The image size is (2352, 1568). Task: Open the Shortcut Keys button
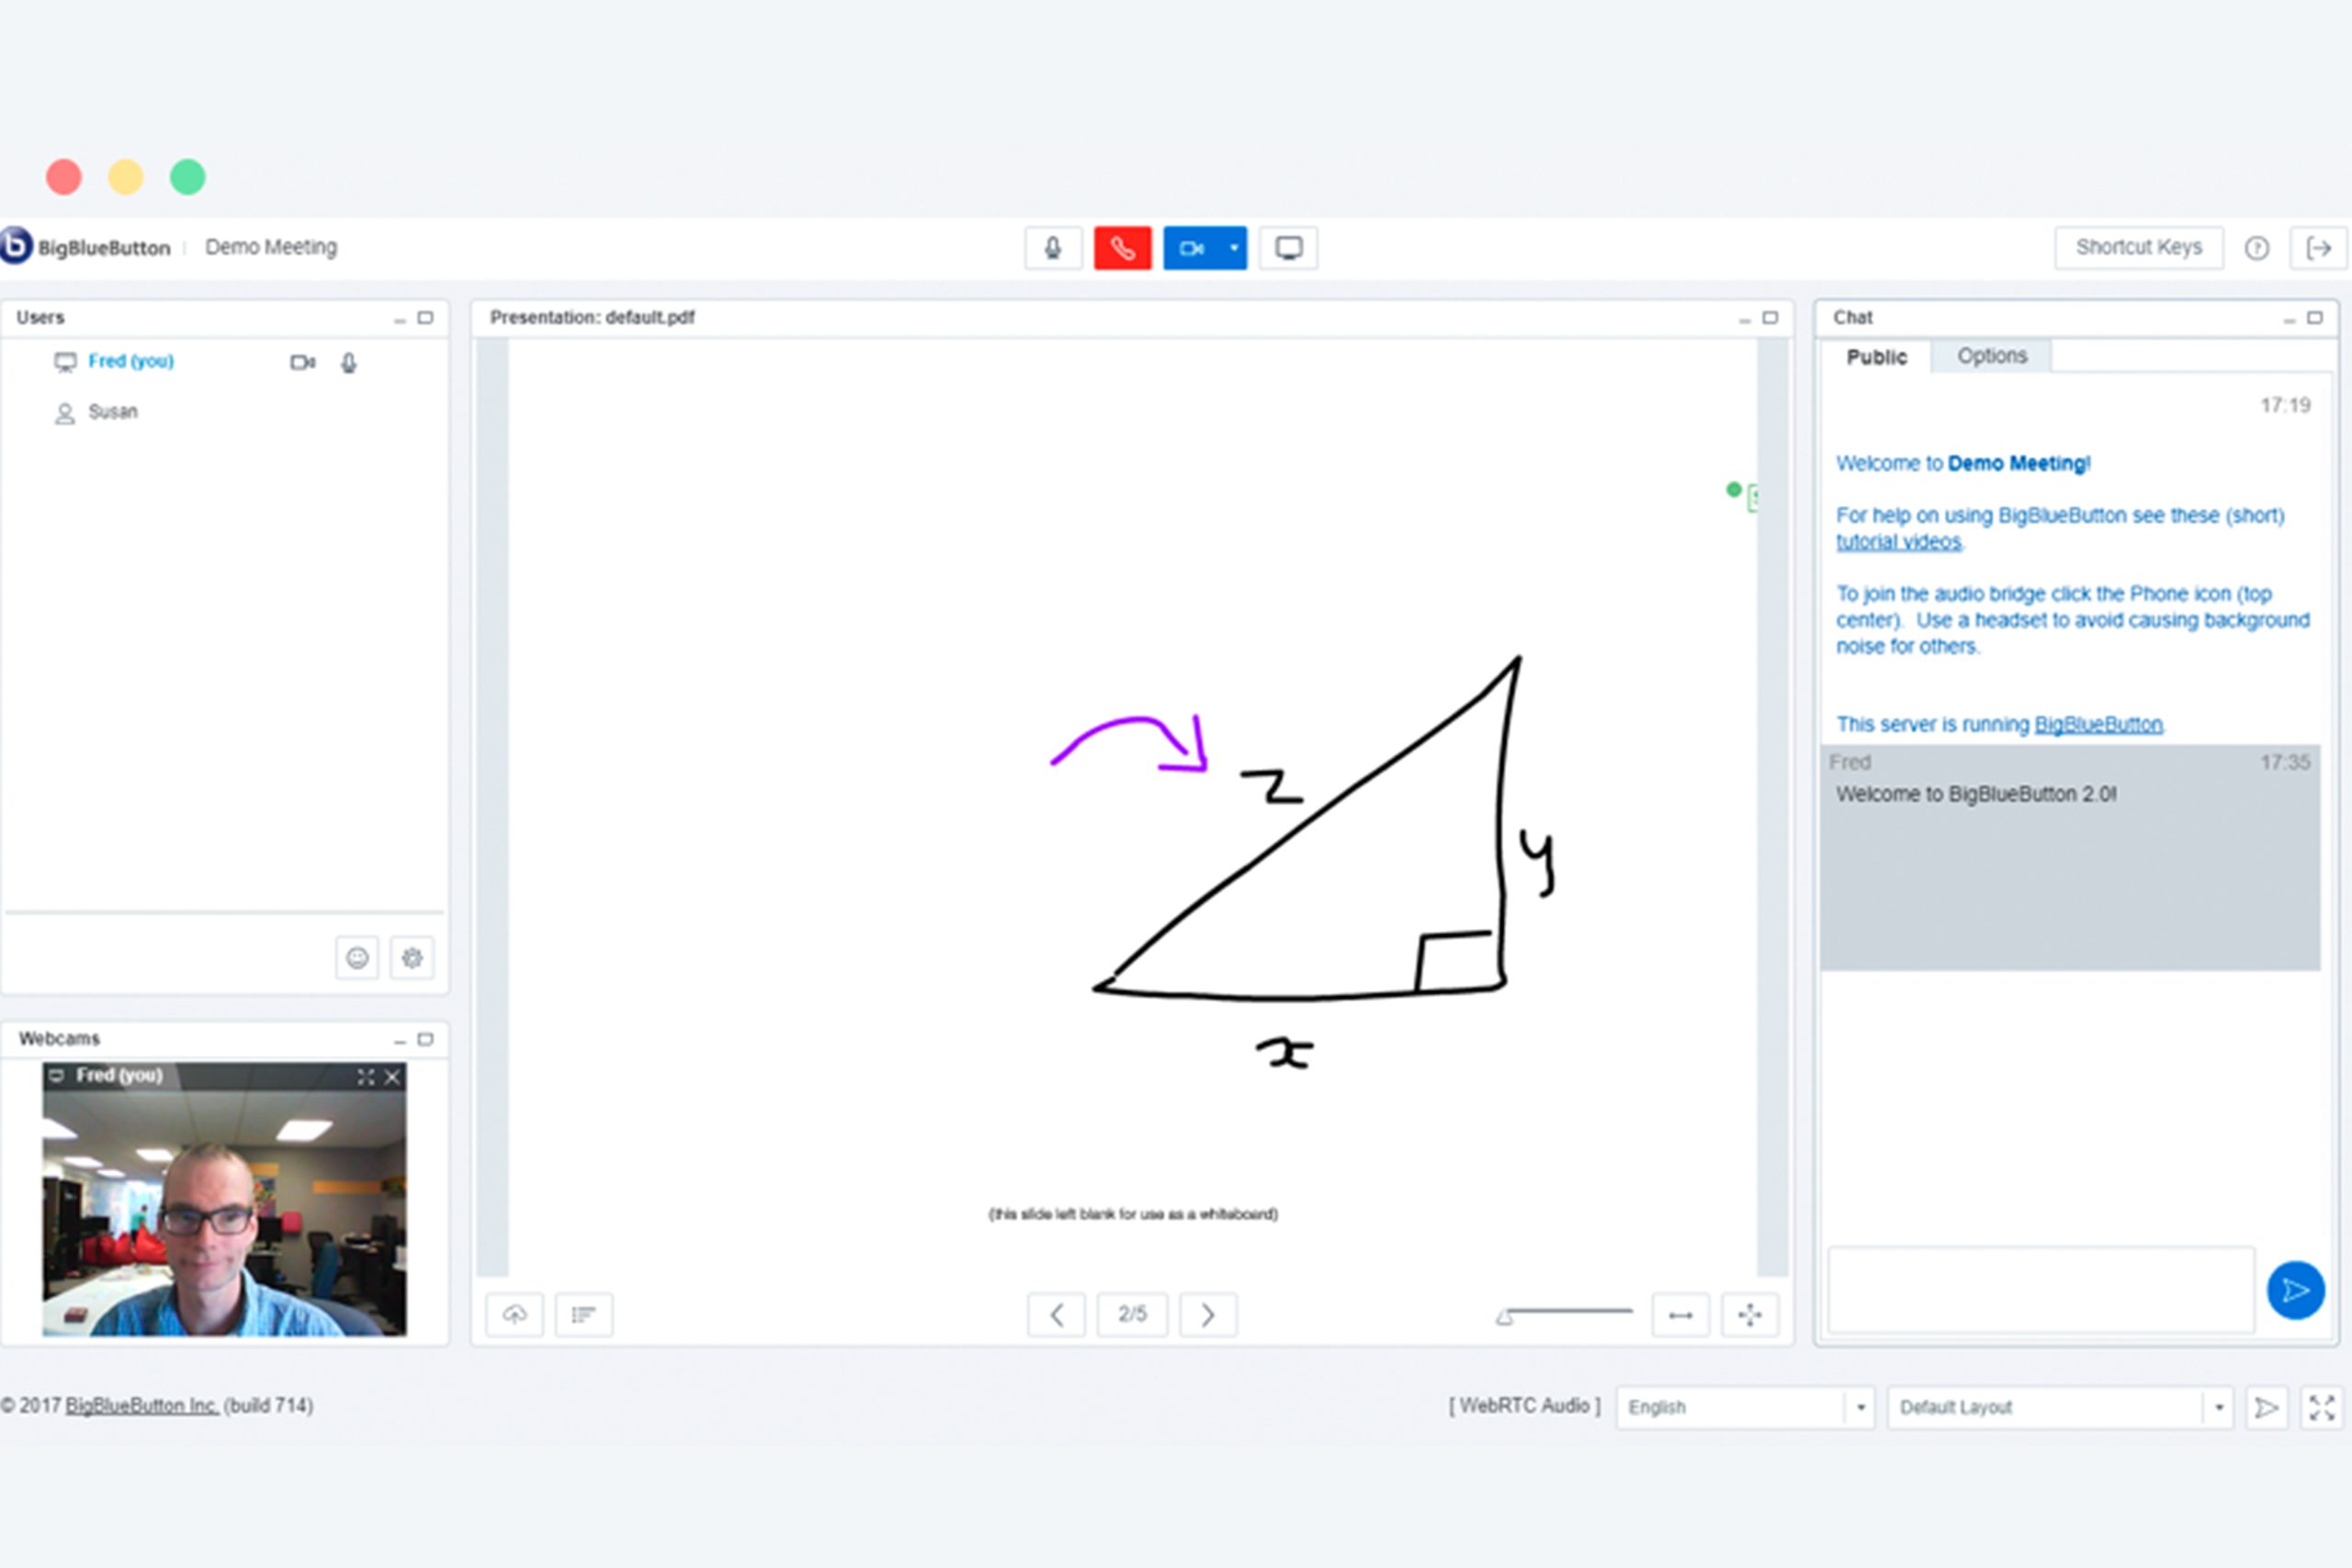[x=2138, y=247]
